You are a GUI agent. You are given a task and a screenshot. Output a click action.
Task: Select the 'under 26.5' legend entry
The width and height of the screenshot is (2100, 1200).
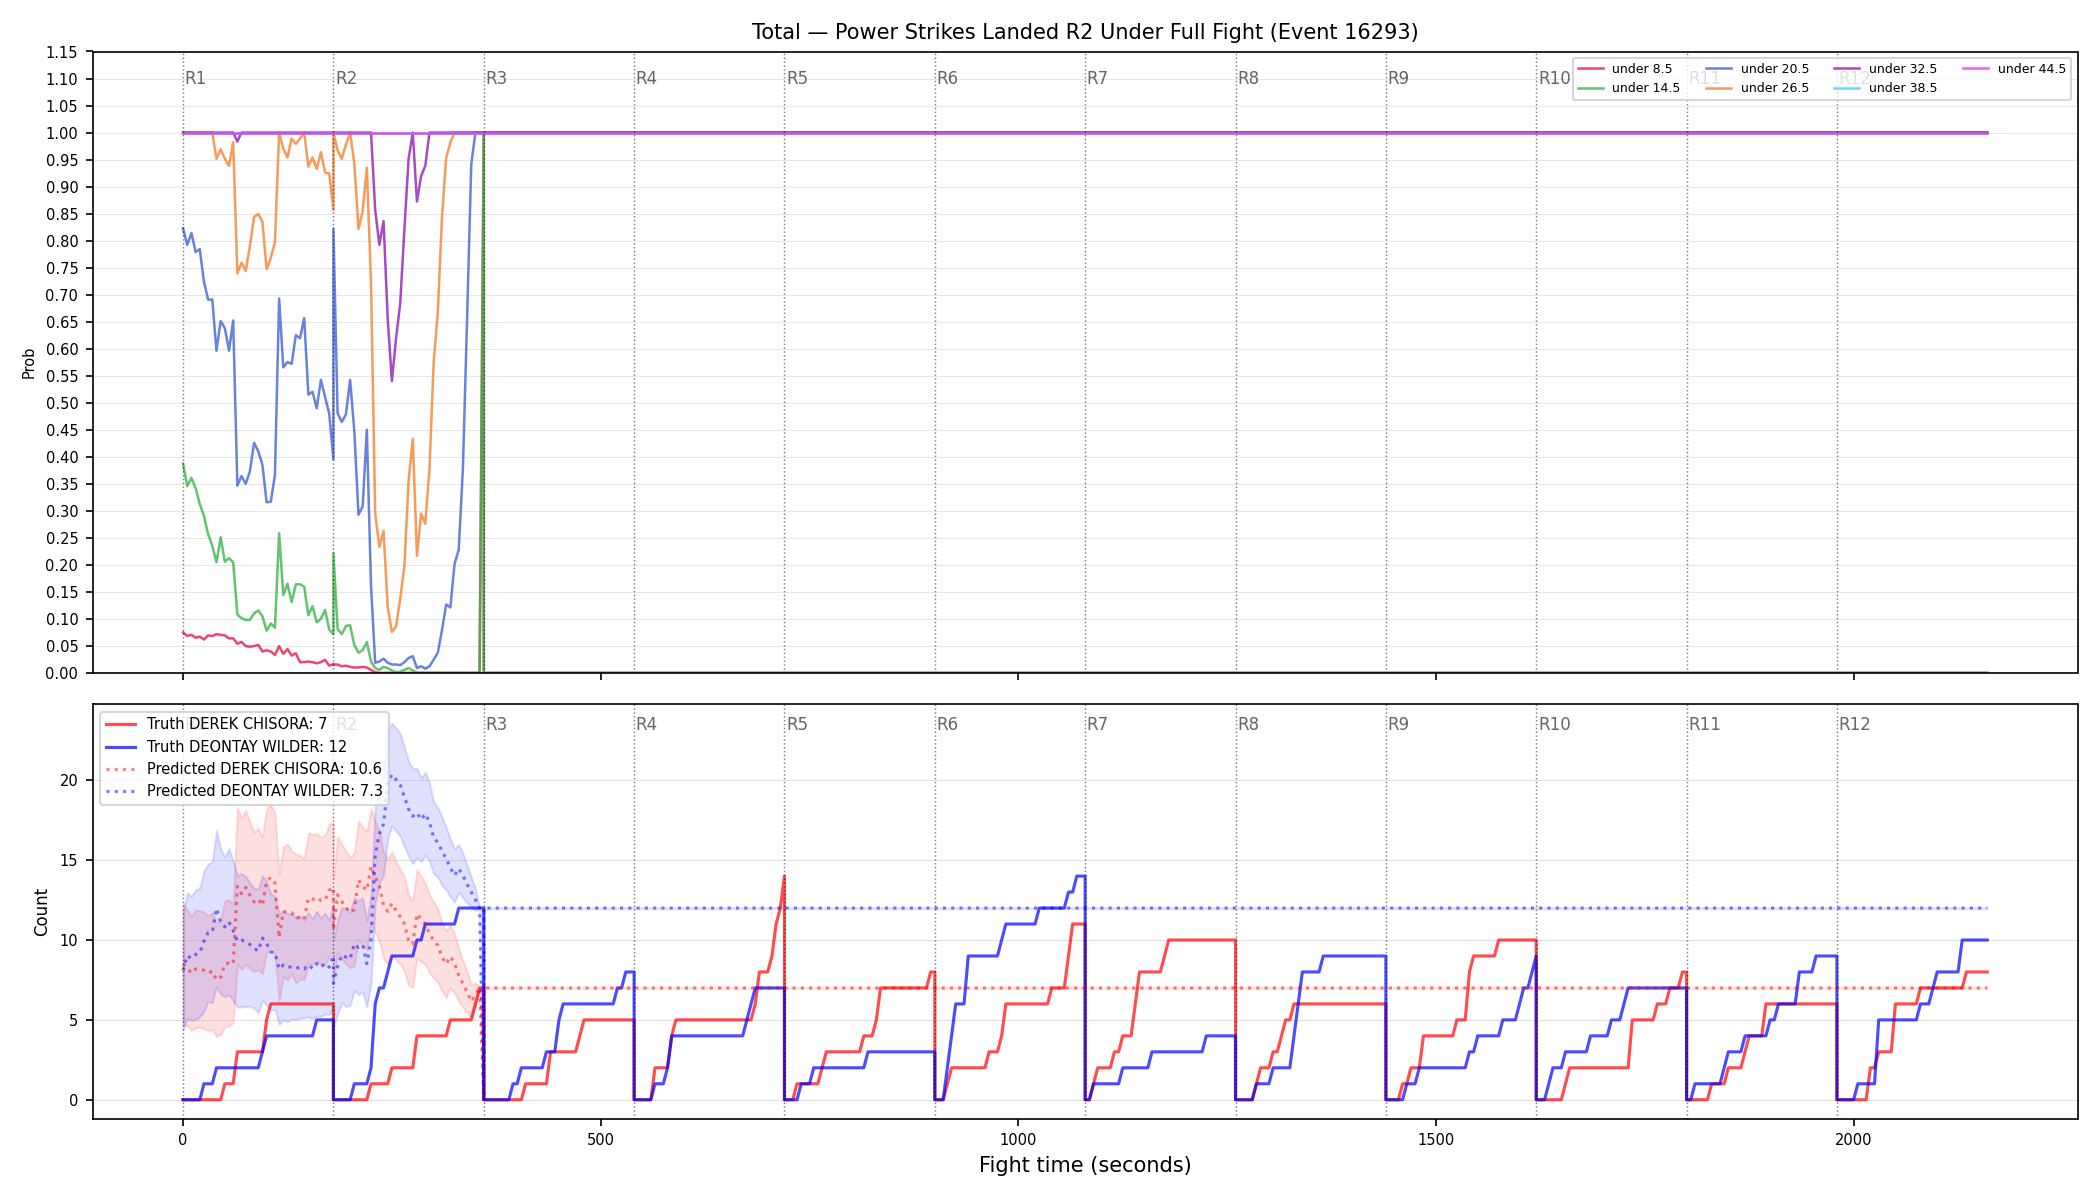[x=1757, y=88]
